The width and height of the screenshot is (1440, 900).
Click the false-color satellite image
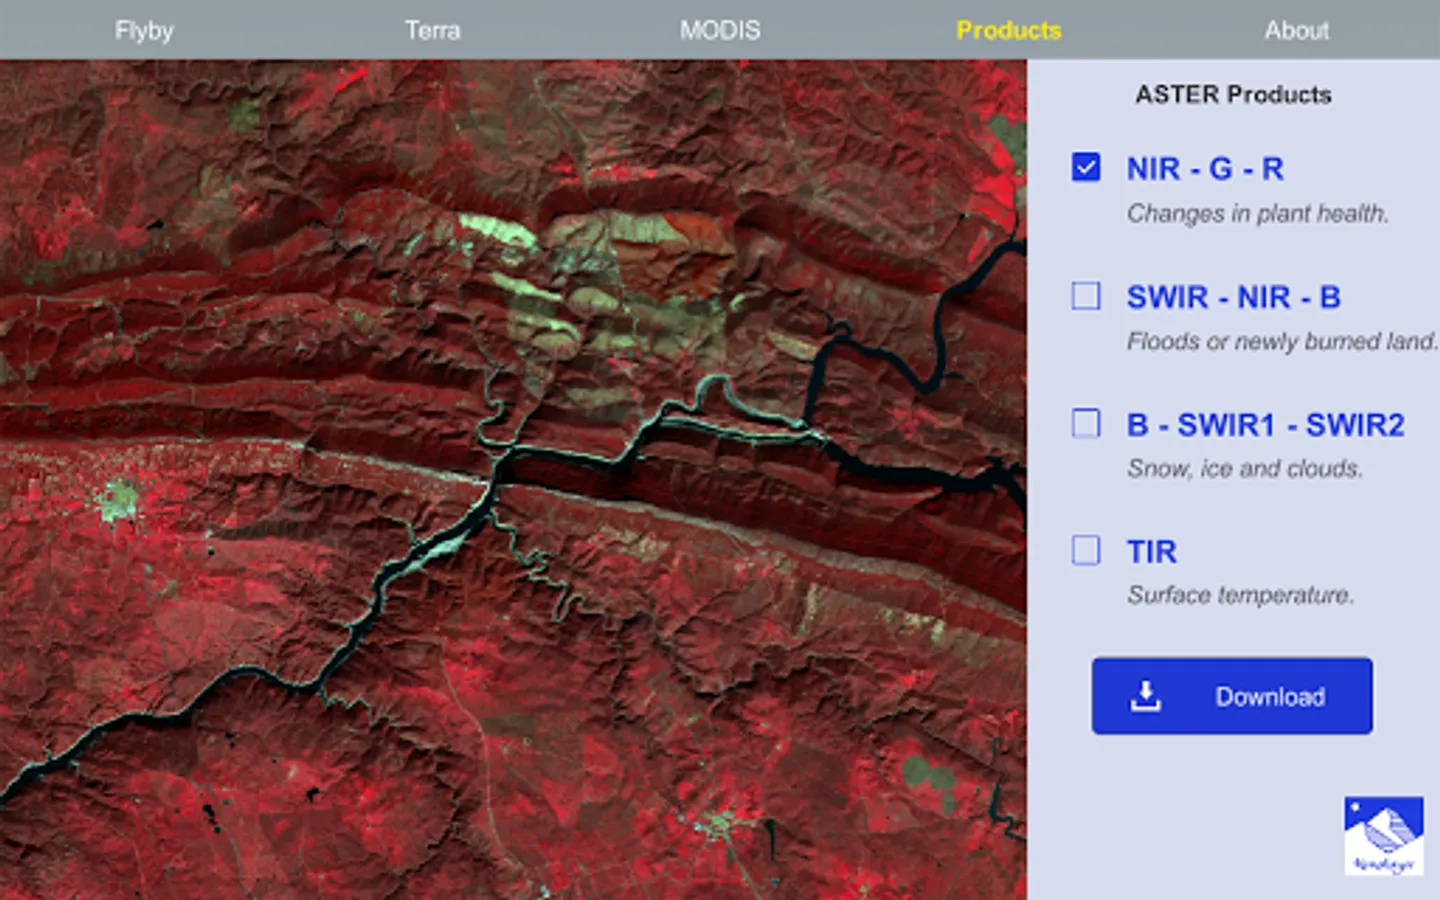click(x=513, y=480)
